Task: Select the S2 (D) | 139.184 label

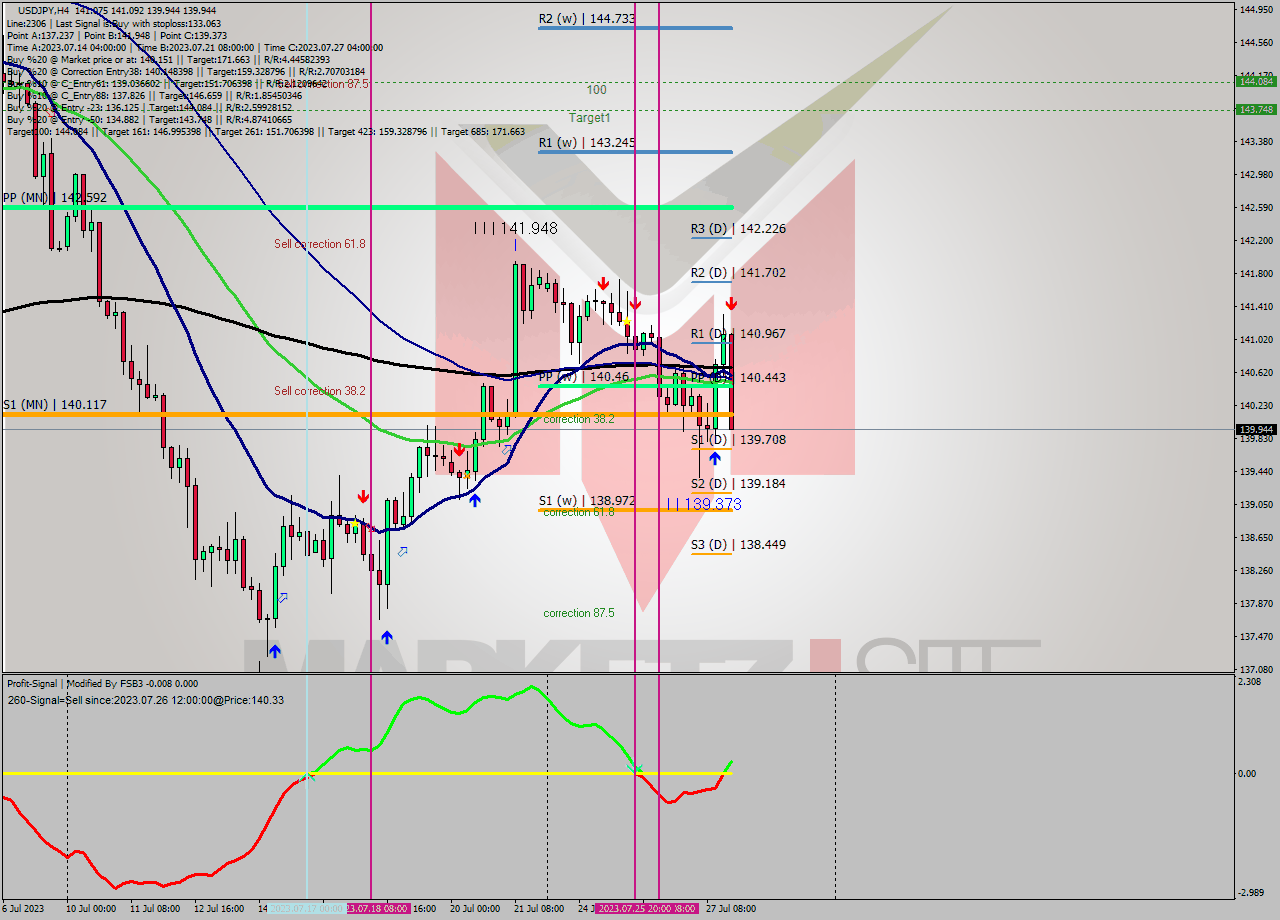Action: pos(738,484)
